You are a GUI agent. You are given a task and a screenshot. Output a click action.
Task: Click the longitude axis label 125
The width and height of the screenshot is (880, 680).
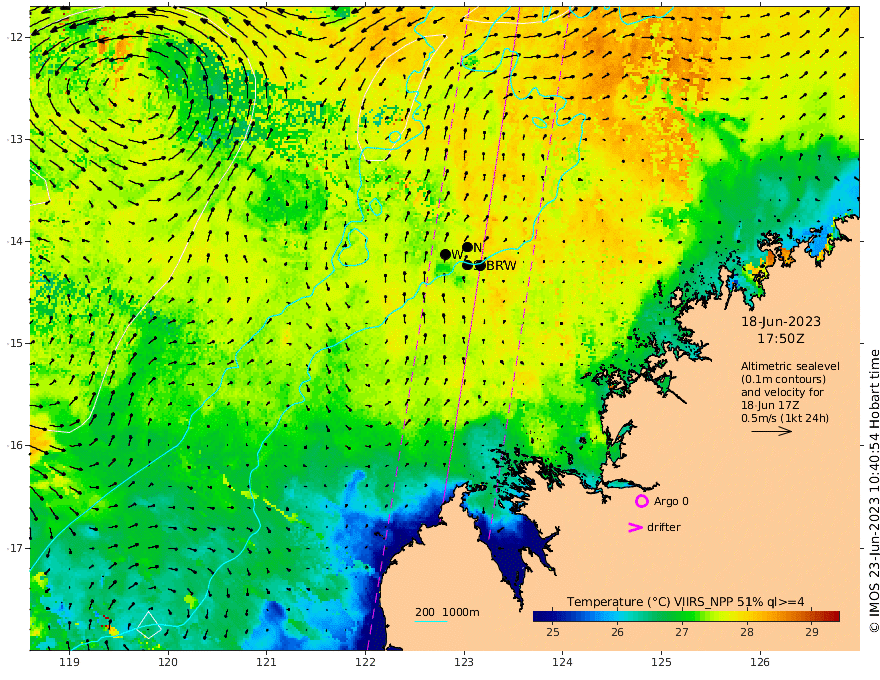click(x=661, y=662)
